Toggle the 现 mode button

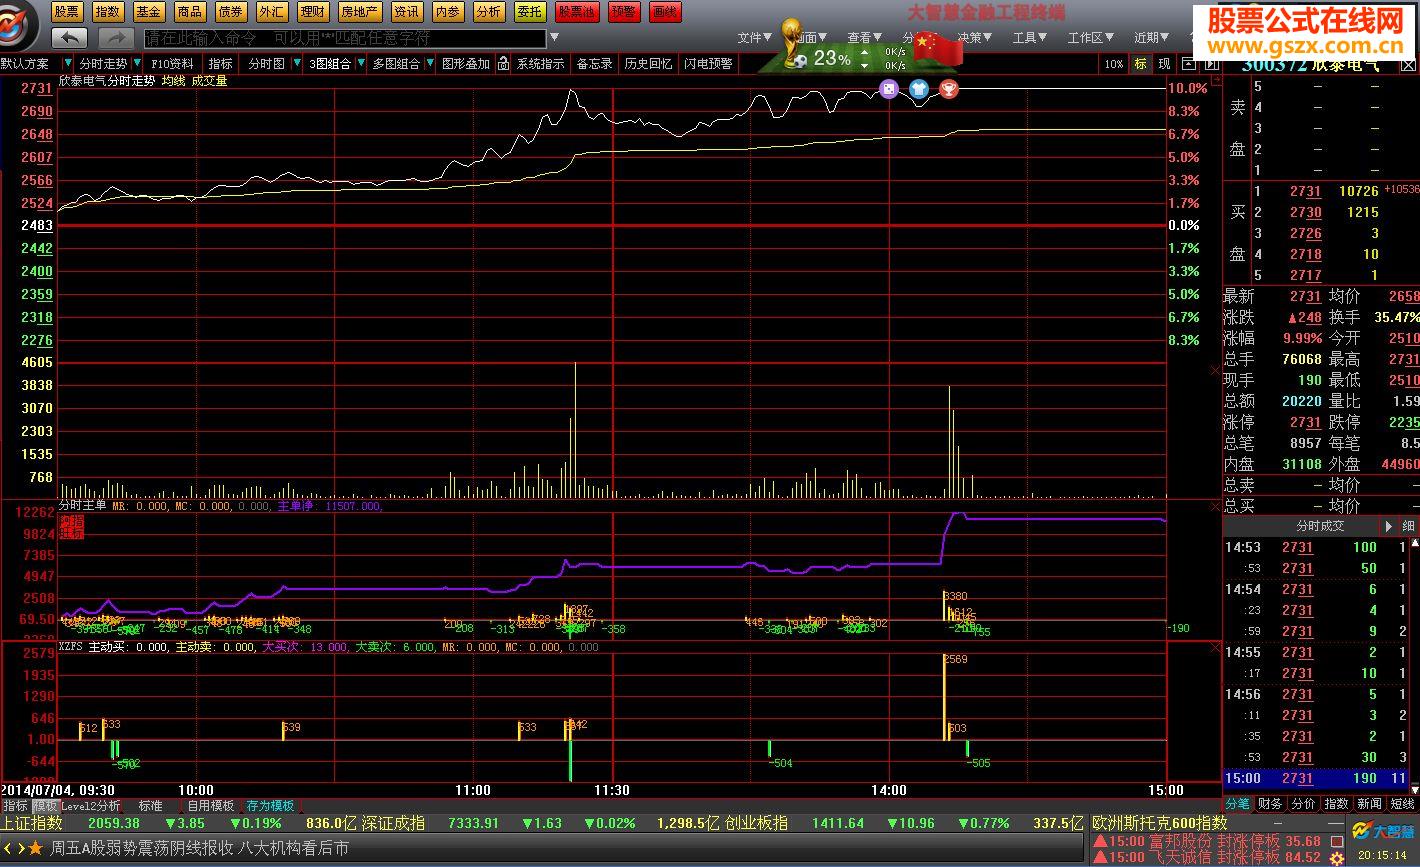point(1164,63)
